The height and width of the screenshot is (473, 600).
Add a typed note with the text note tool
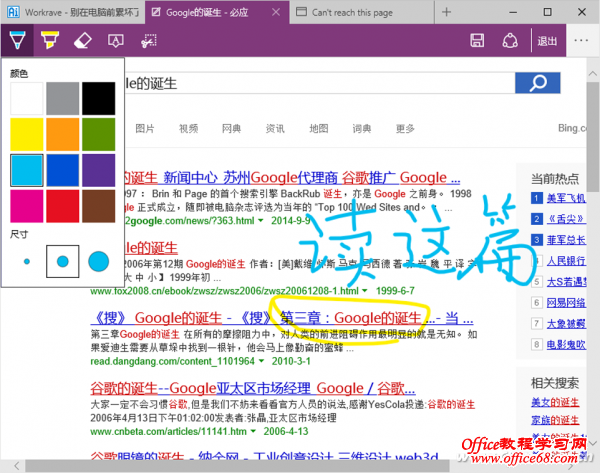(x=115, y=41)
